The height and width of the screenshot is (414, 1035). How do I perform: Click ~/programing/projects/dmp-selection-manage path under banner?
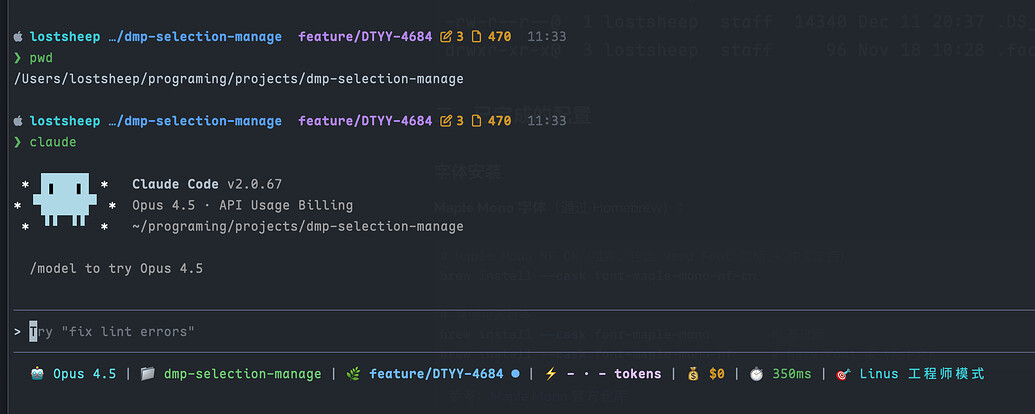298,226
